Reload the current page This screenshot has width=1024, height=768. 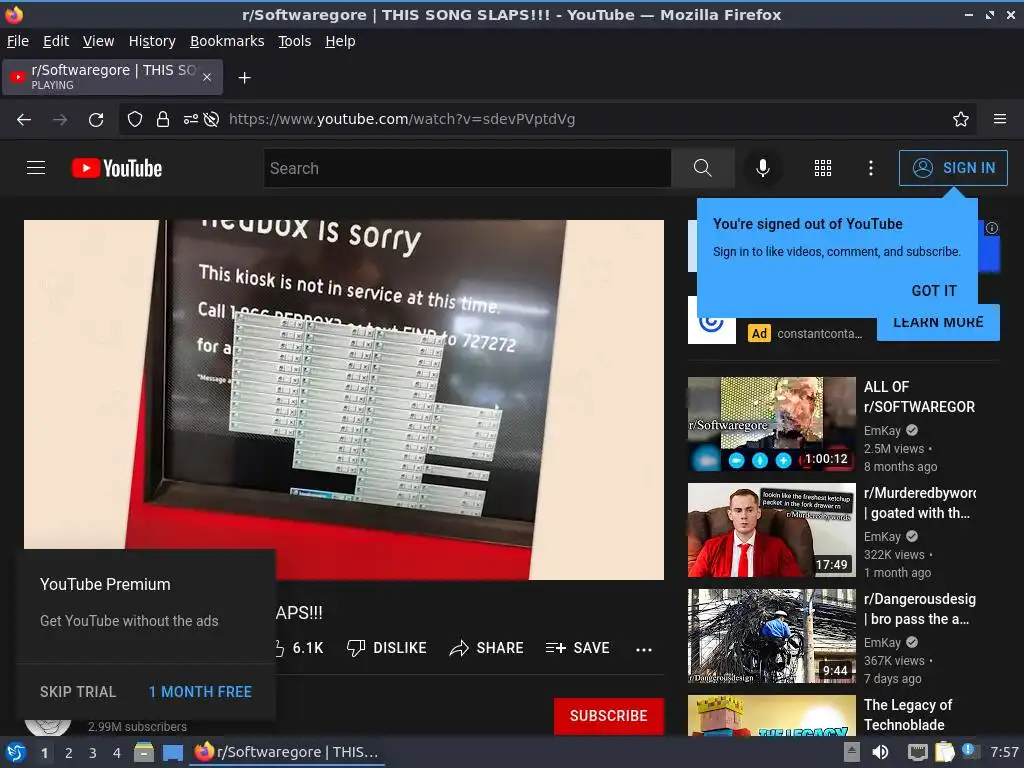(x=96, y=120)
